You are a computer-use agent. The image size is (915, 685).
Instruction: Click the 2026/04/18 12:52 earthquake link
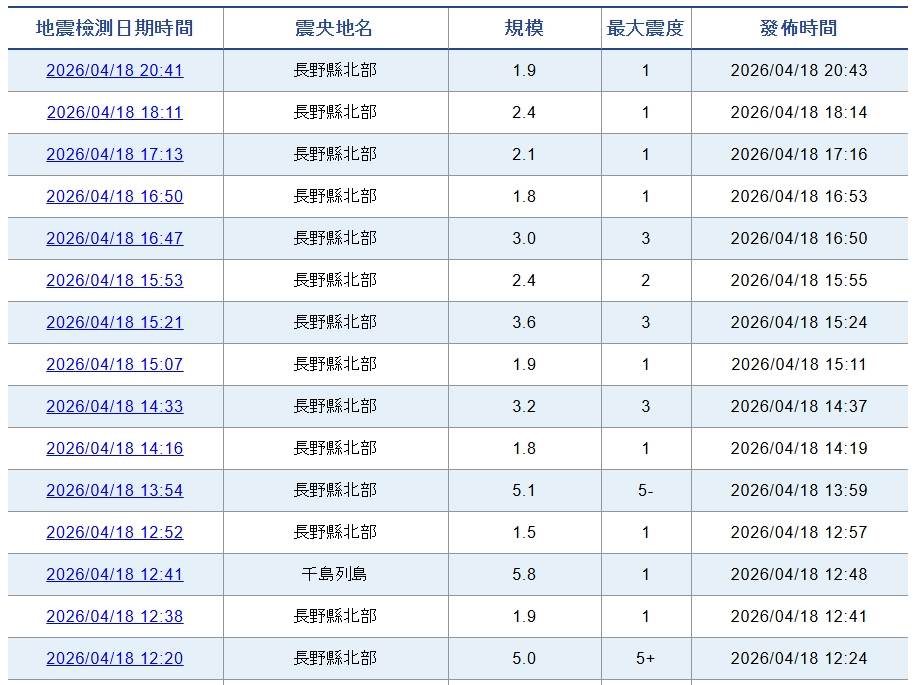[115, 532]
